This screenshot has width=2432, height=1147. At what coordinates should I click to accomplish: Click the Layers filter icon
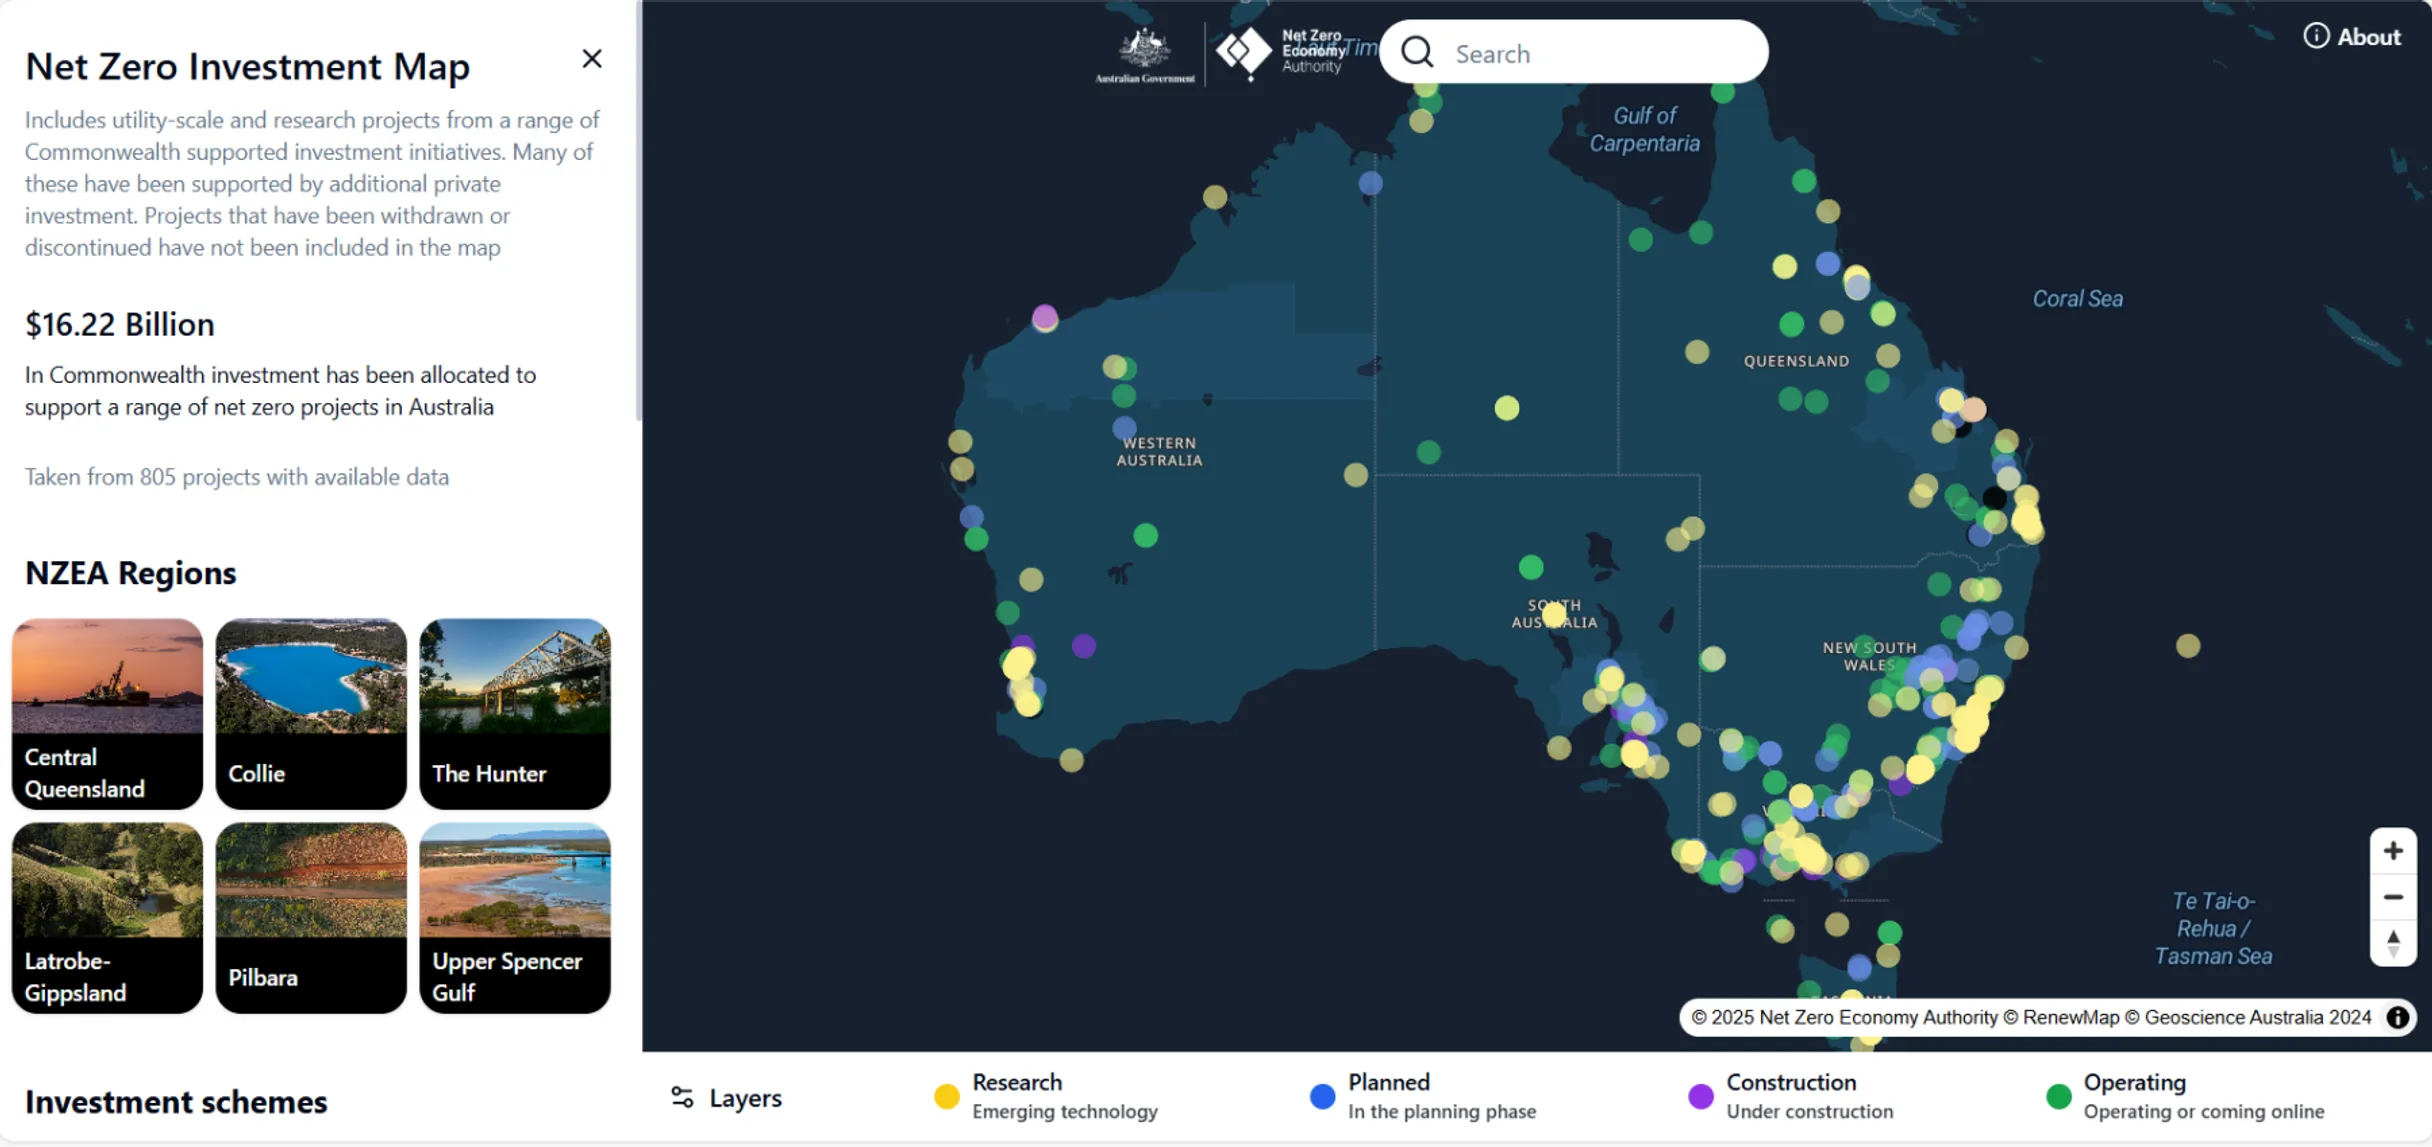(x=683, y=1097)
